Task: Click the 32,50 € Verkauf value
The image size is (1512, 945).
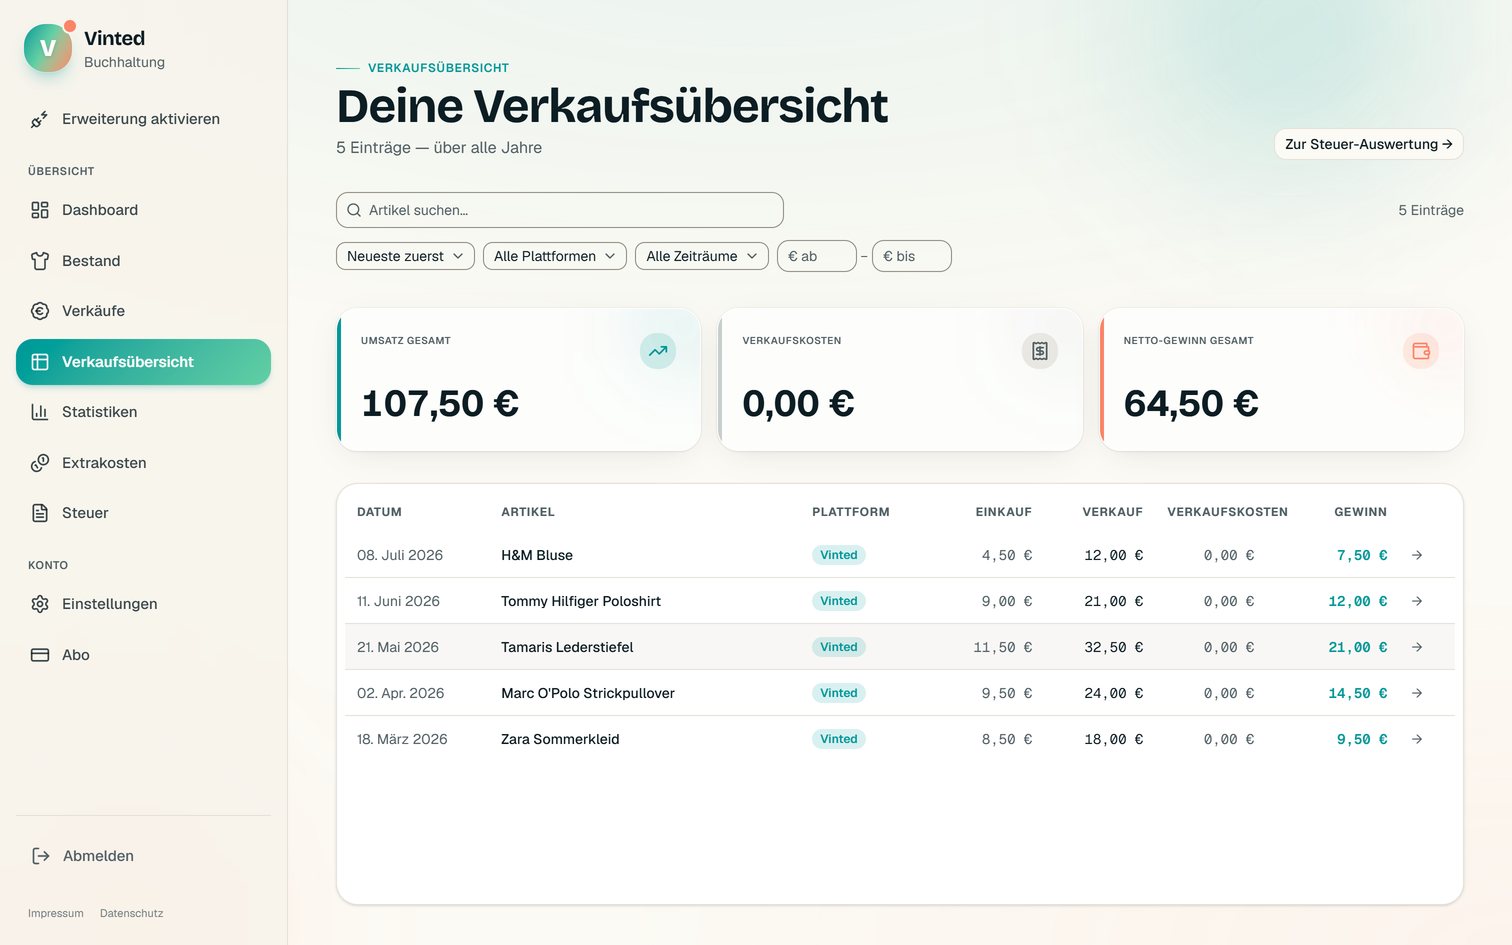Action: [1114, 647]
